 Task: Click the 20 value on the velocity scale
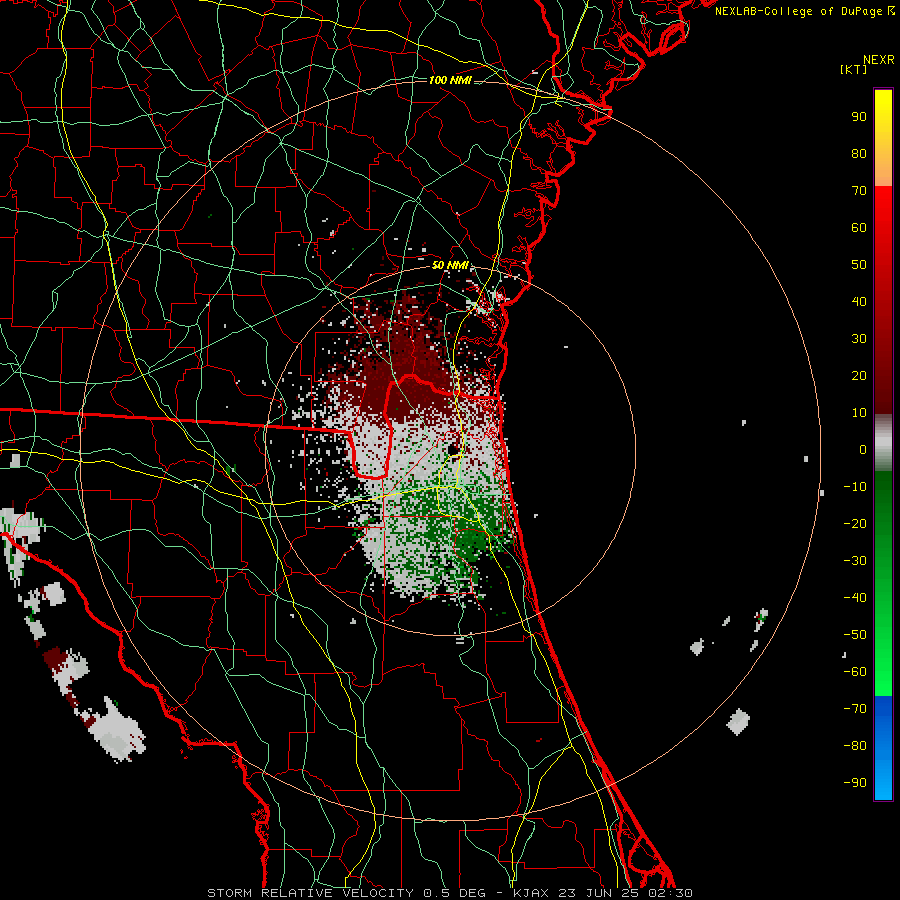pyautogui.click(x=859, y=375)
